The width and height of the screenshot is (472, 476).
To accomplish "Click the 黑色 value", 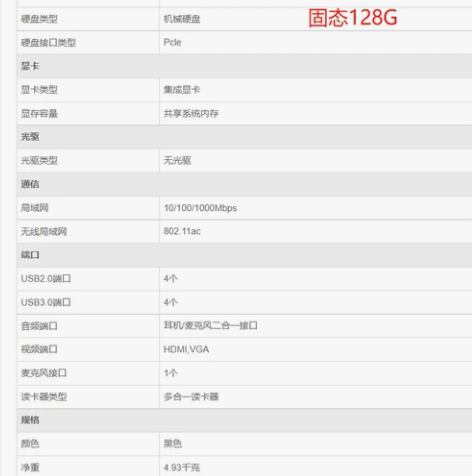I will [x=173, y=444].
